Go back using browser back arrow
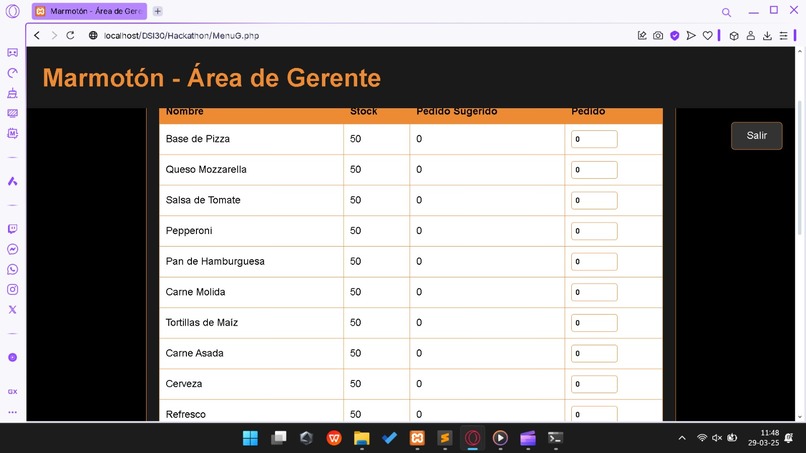Screen dimensions: 806x453 37,35
